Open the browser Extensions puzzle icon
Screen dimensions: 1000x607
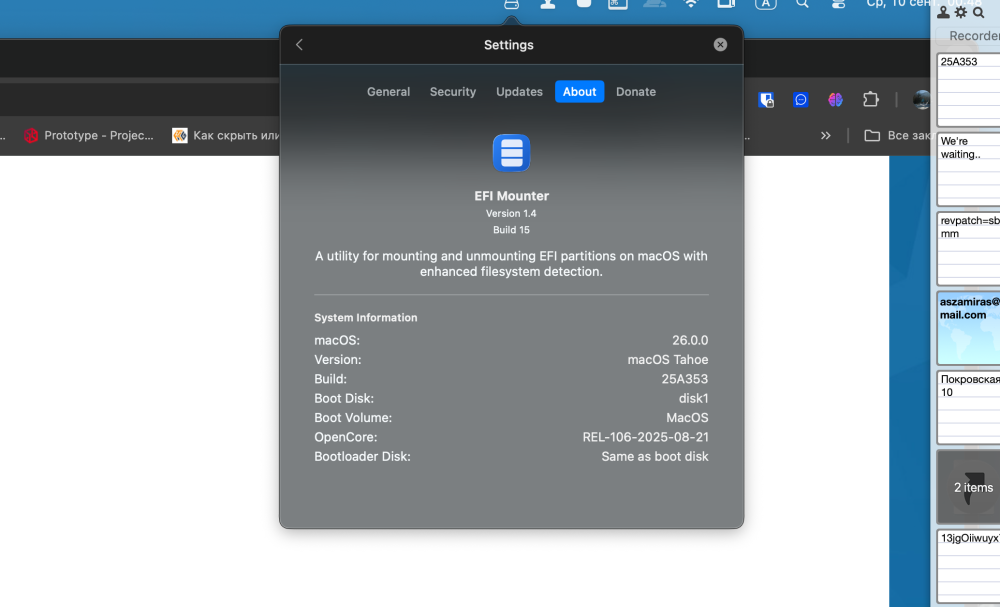pyautogui.click(x=871, y=99)
